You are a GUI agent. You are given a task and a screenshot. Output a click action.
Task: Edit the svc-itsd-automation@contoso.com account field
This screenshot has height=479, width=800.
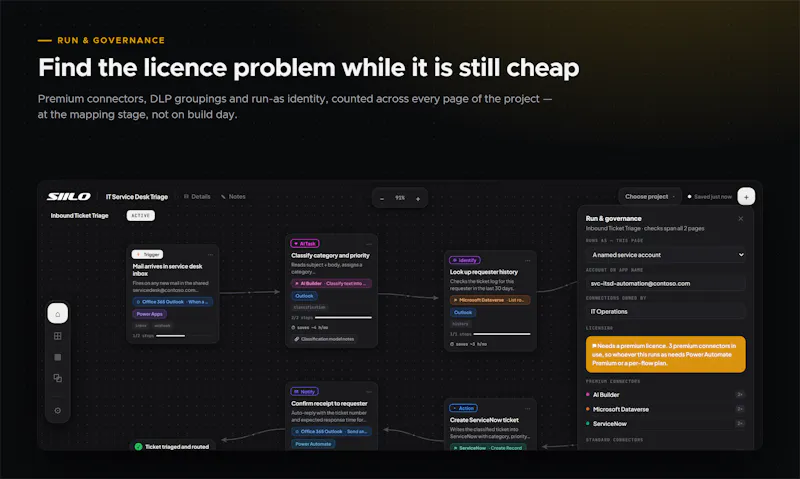(x=665, y=283)
